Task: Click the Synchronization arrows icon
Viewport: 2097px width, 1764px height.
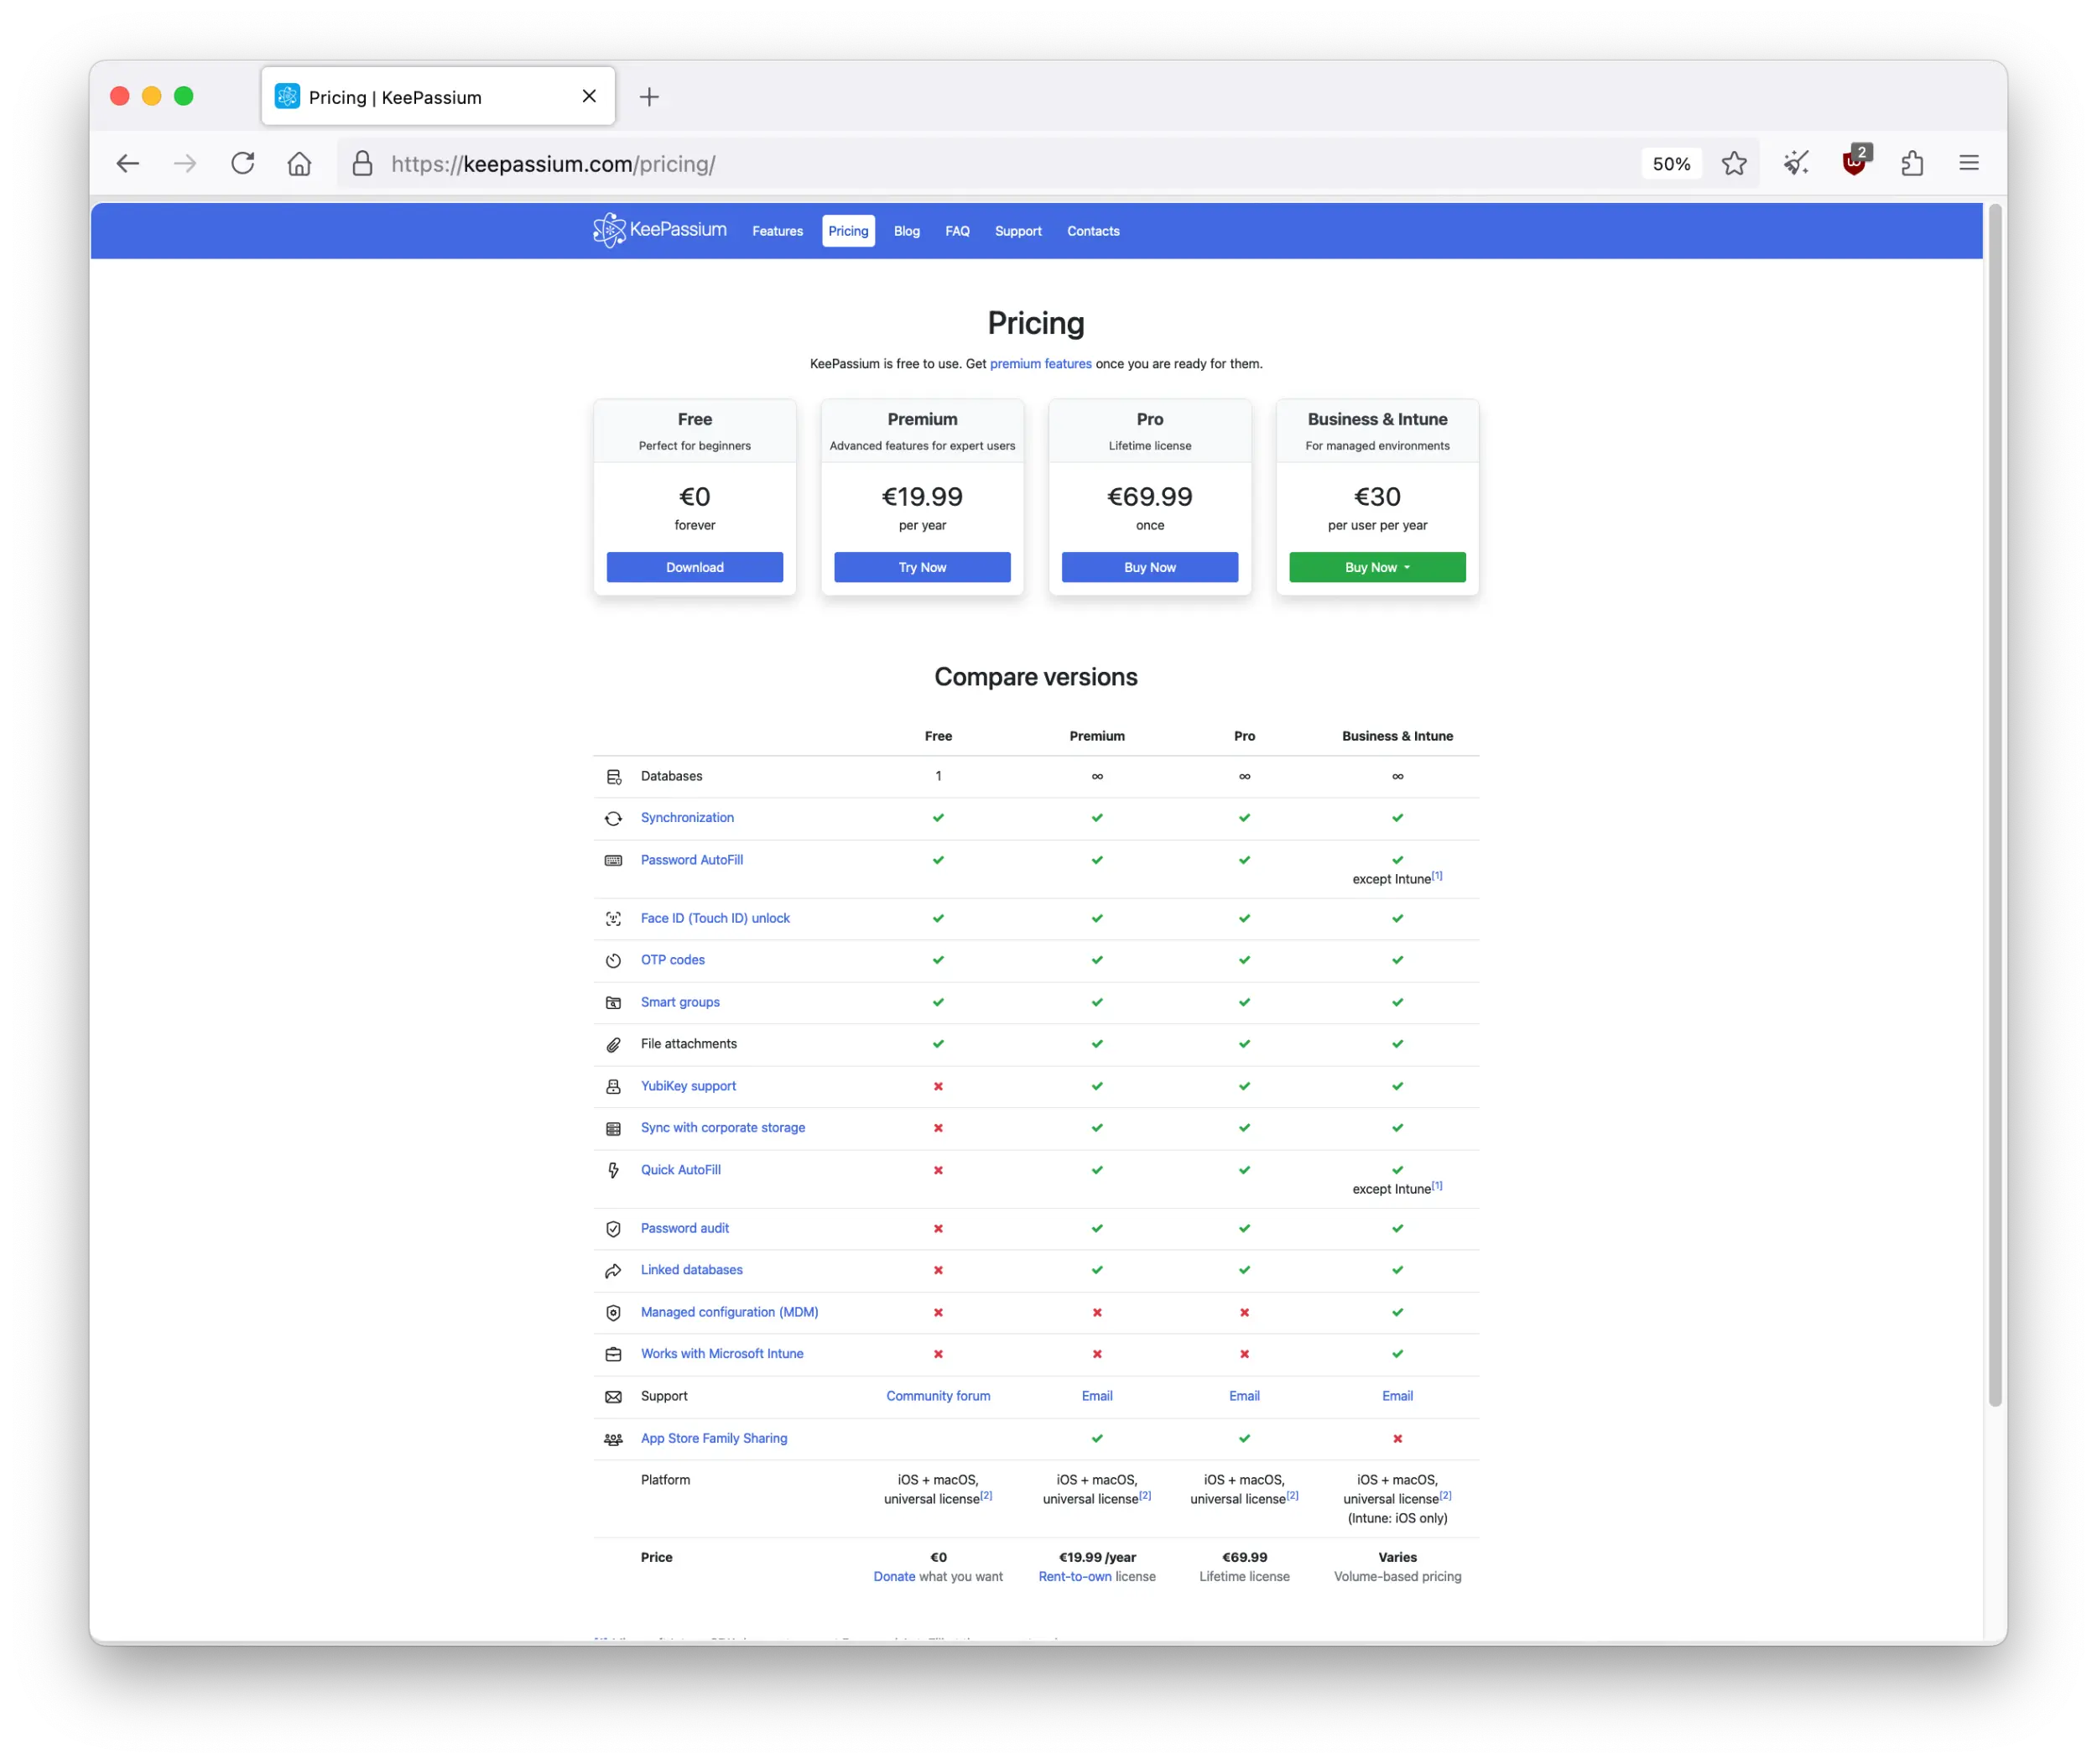Action: point(613,818)
